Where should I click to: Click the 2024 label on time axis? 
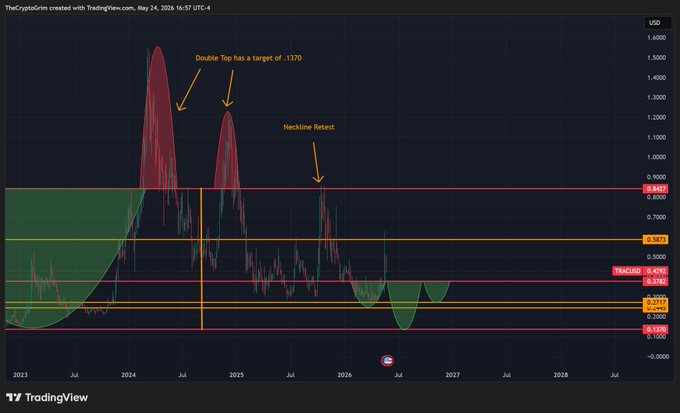[x=128, y=375]
